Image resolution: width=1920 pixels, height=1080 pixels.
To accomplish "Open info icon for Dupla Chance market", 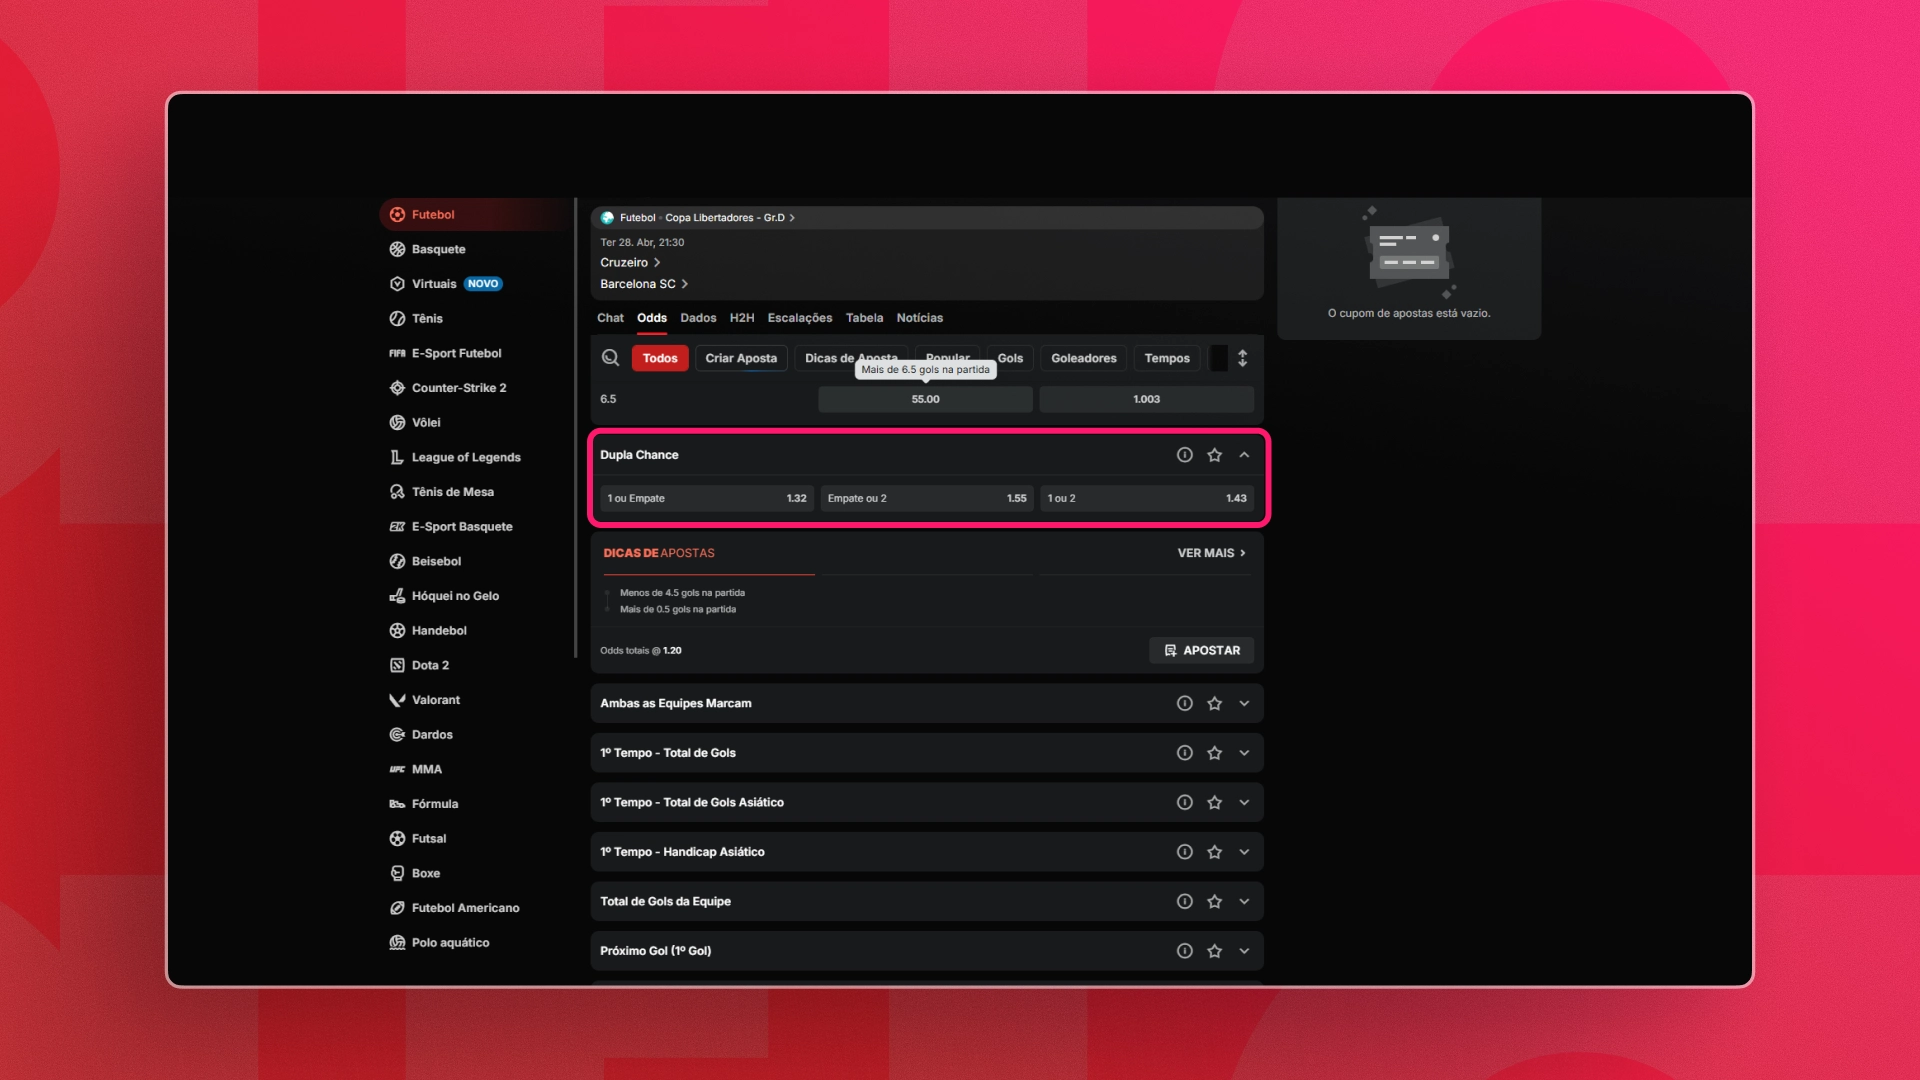I will coord(1185,455).
